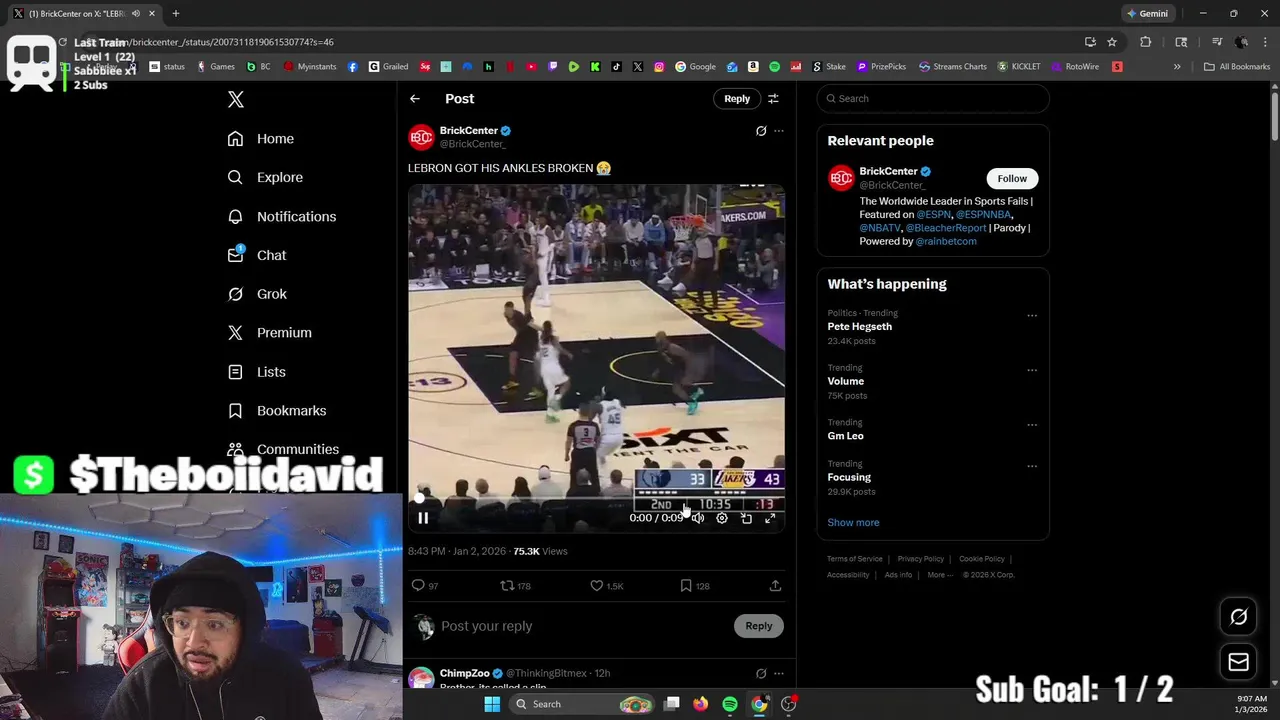The image size is (1280, 720).
Task: Open @rainbetcom link in bio
Action: 946,241
